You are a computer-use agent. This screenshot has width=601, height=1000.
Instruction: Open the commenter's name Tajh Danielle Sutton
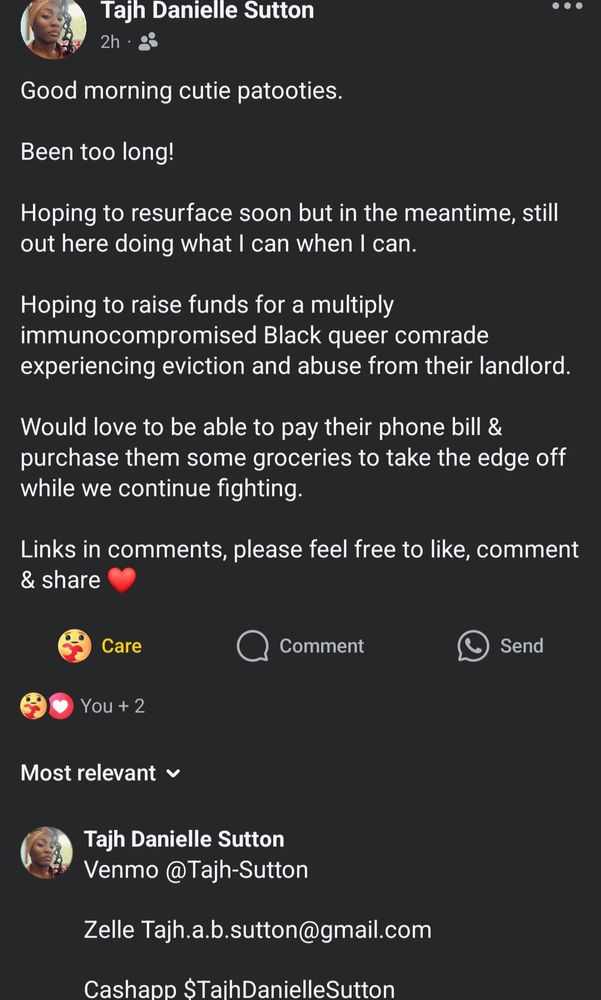[x=184, y=839]
